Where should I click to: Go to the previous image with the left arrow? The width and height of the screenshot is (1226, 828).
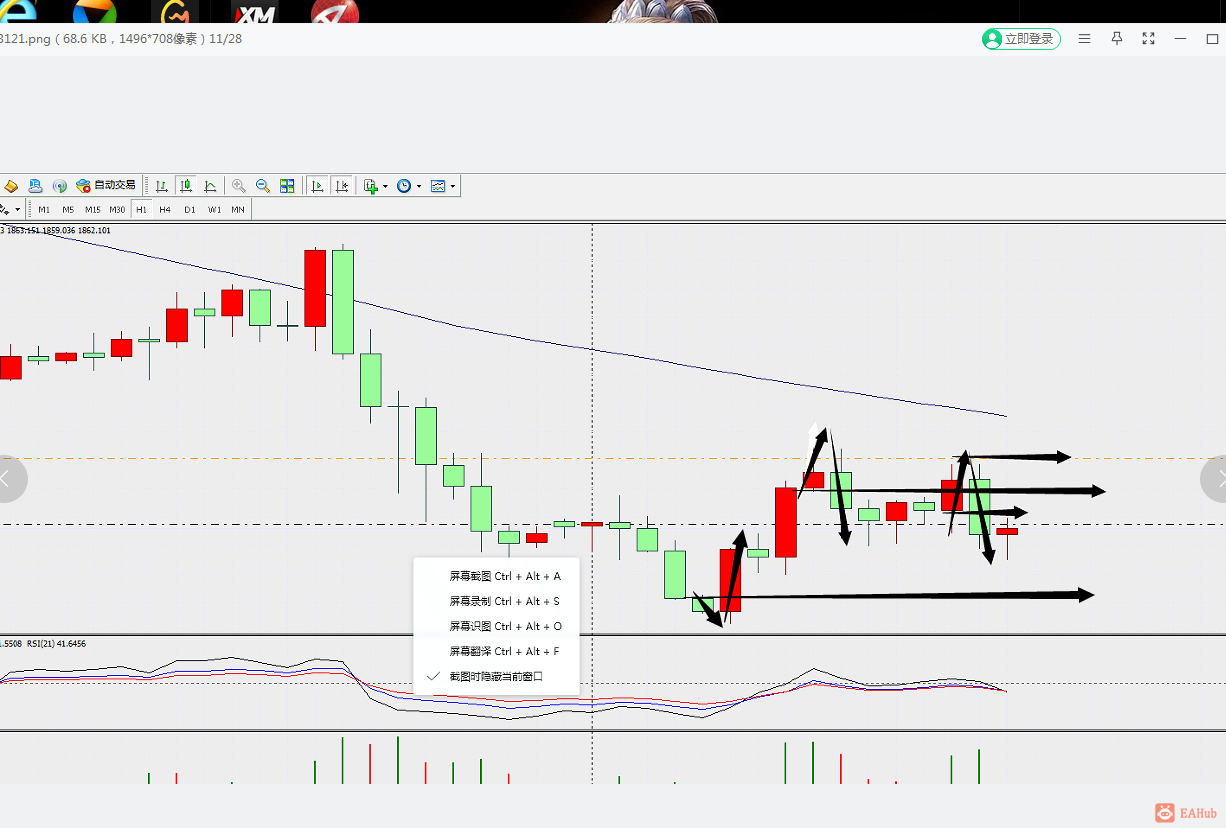tap(9, 479)
